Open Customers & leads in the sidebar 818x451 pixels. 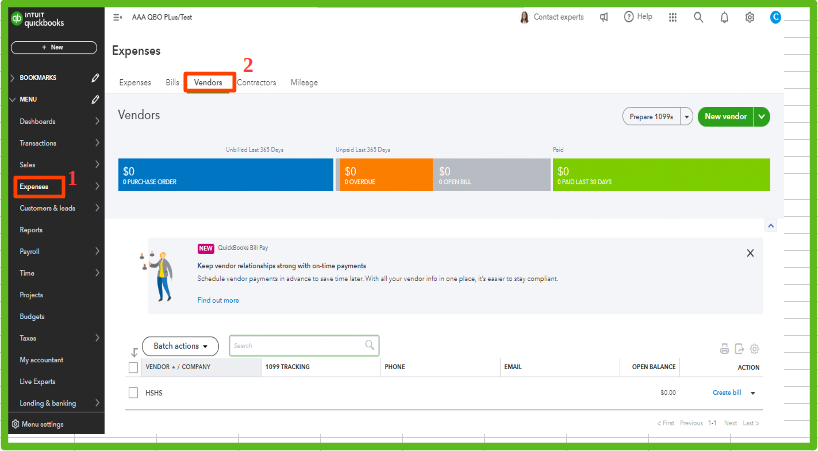point(47,208)
